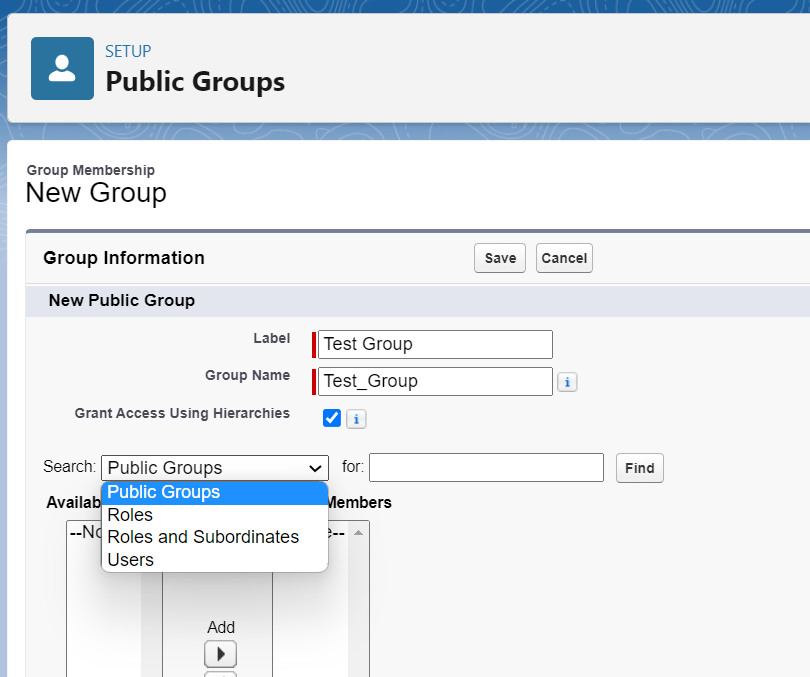The image size is (810, 677).
Task: Click the Add arrow button
Action: [x=221, y=654]
